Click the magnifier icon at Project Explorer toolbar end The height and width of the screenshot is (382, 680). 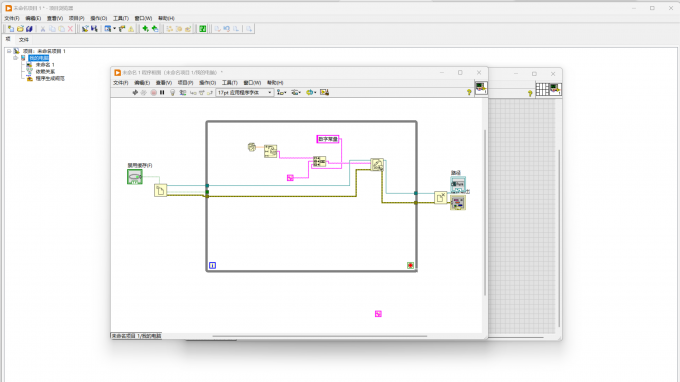click(x=249, y=29)
